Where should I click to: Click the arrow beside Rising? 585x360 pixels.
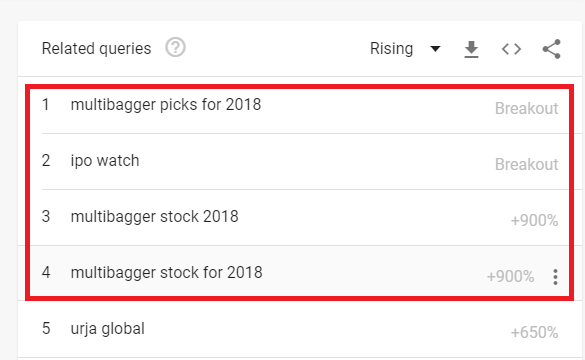(x=435, y=49)
